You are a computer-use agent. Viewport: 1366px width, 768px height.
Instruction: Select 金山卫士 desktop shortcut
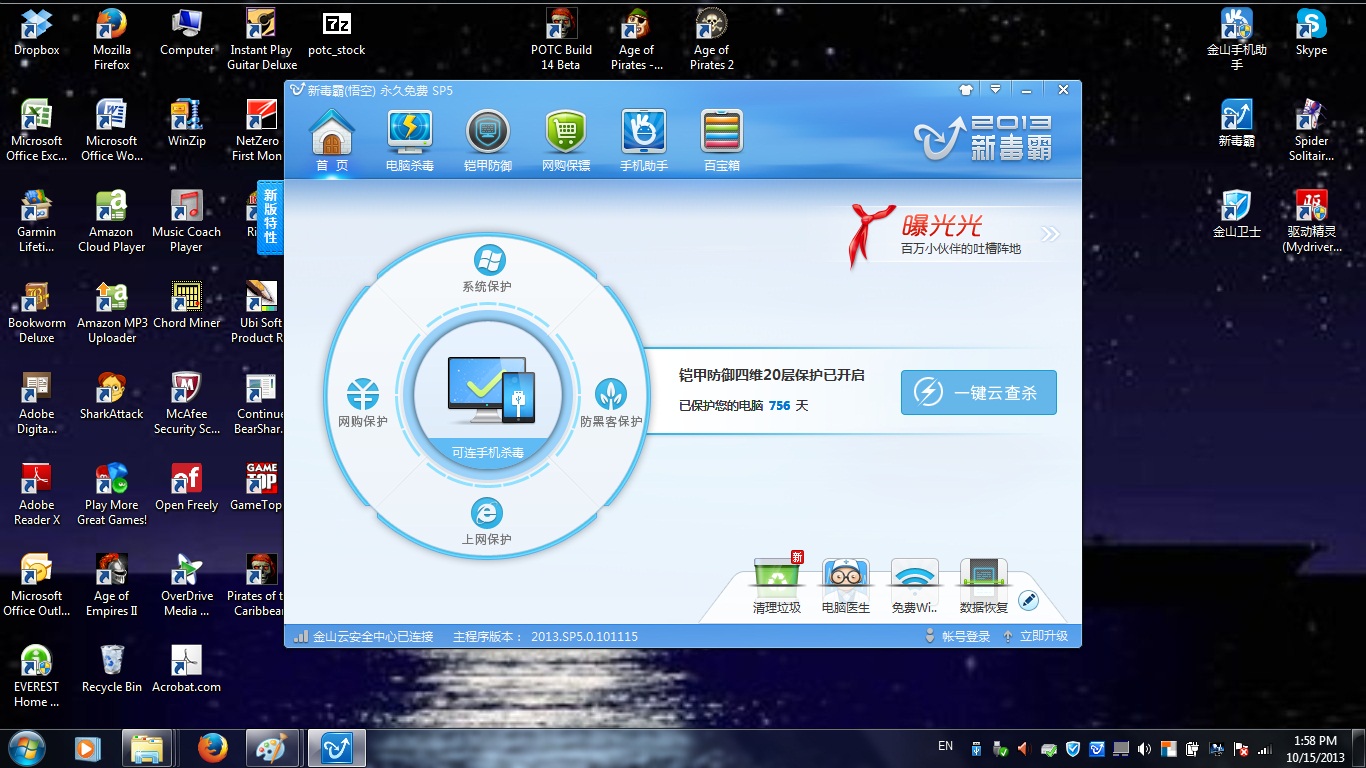[1236, 215]
